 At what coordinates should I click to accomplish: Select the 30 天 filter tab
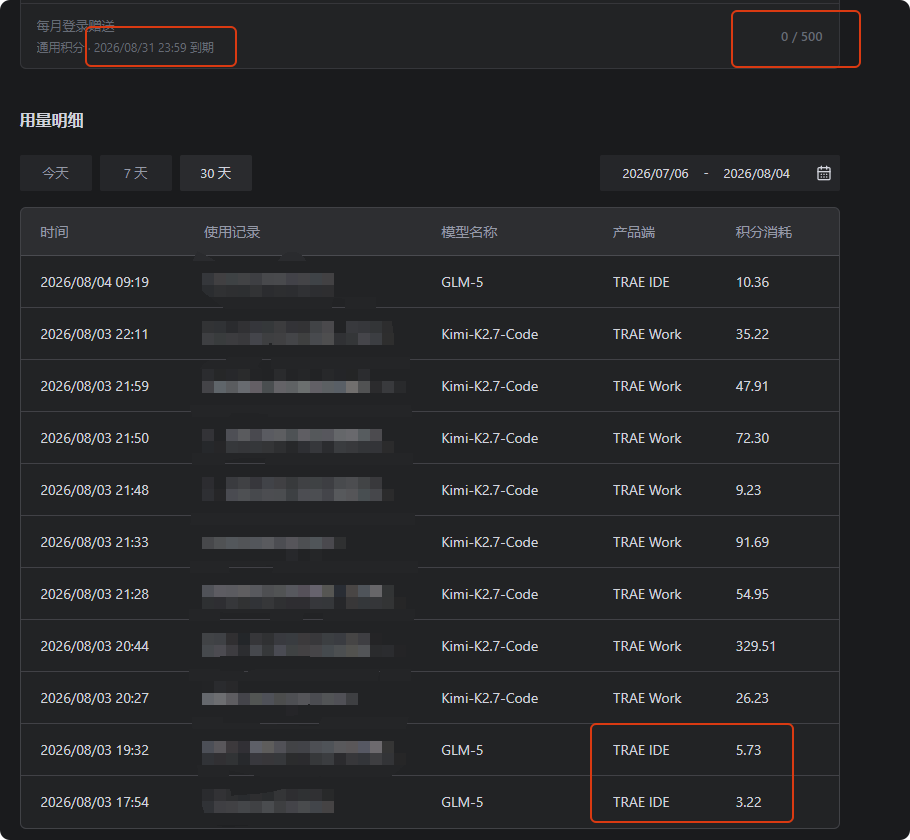pyautogui.click(x=216, y=173)
